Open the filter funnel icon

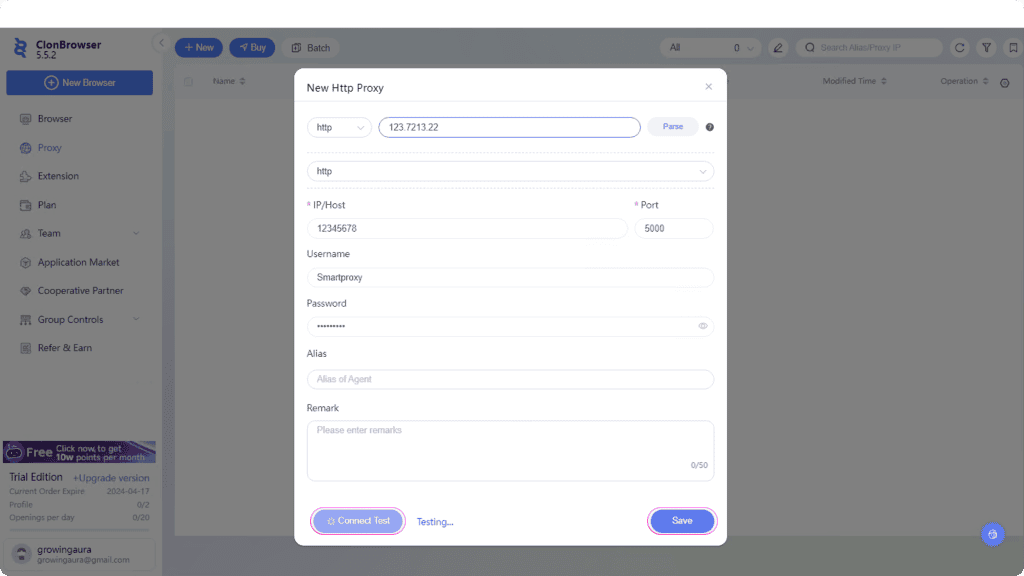(986, 47)
